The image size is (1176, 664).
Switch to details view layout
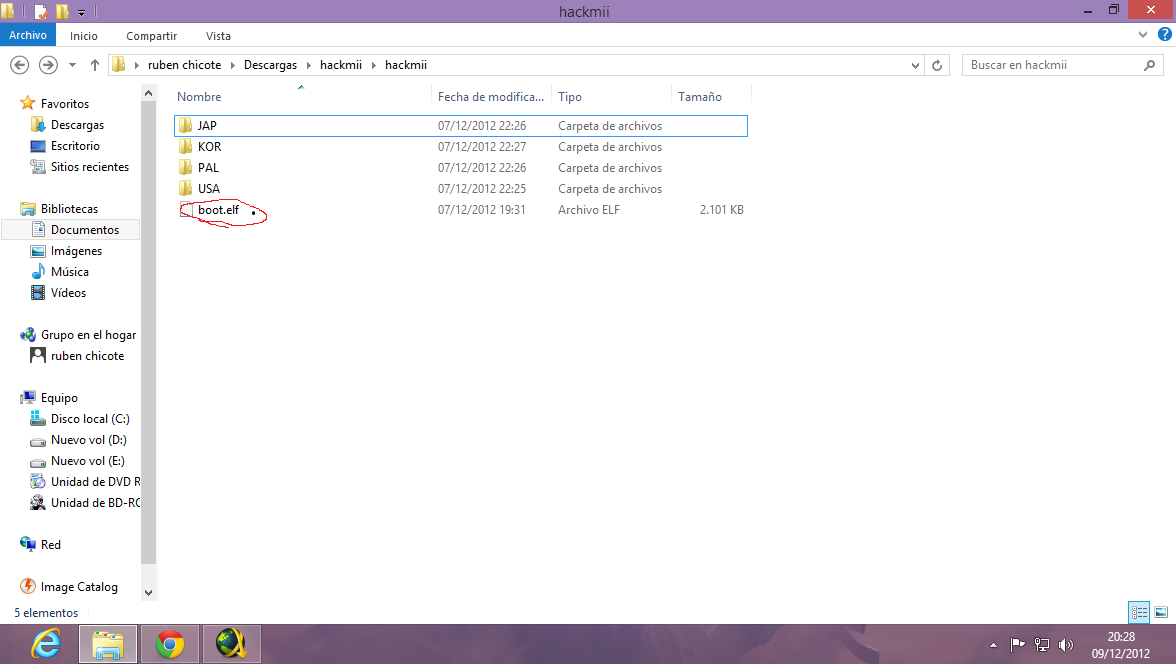pyautogui.click(x=1139, y=612)
